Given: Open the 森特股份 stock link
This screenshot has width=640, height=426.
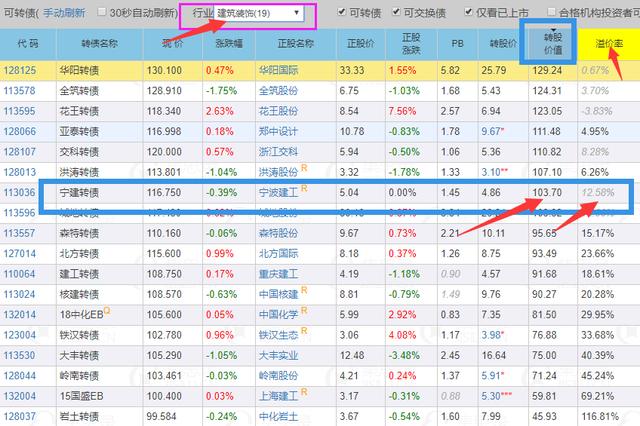Looking at the screenshot, I should pyautogui.click(x=278, y=233).
